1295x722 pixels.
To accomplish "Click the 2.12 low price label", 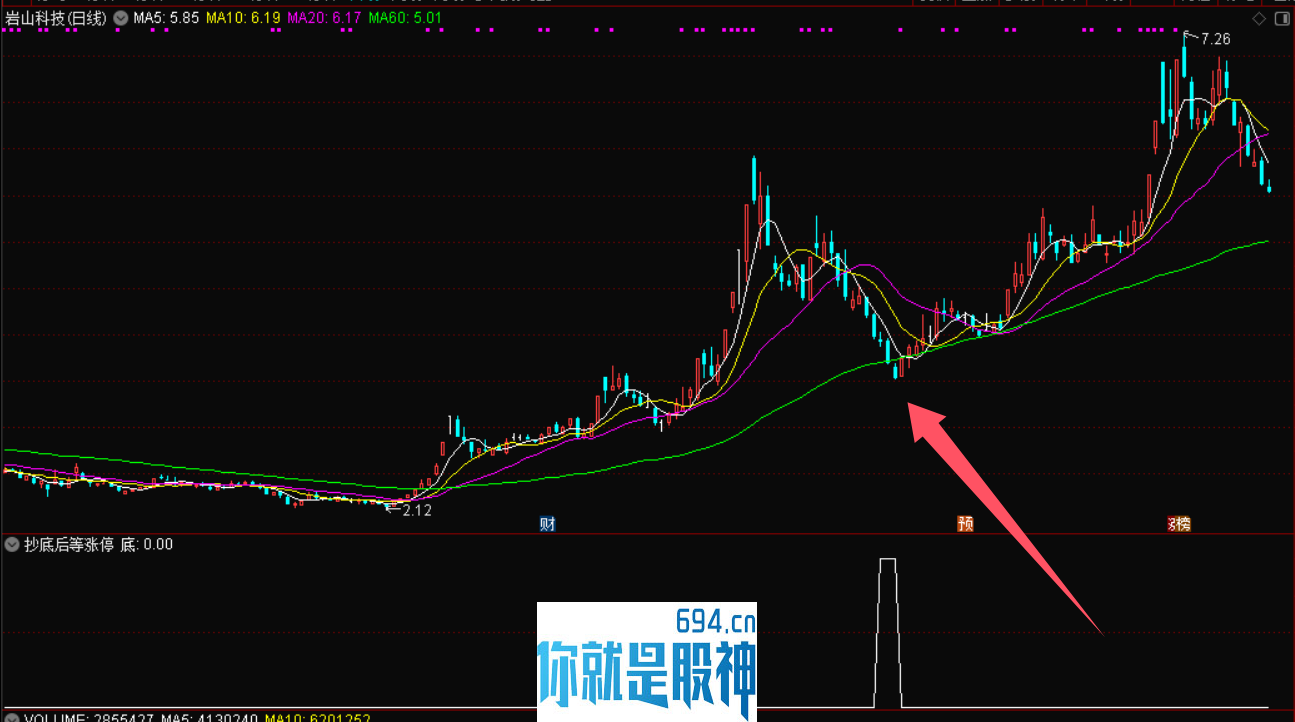I will click(x=416, y=510).
